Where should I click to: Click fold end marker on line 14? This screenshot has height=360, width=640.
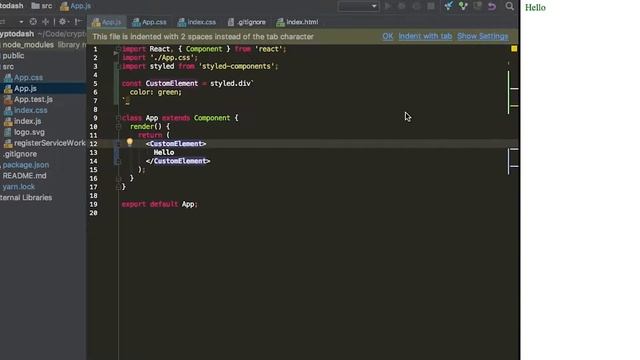tap(118, 161)
